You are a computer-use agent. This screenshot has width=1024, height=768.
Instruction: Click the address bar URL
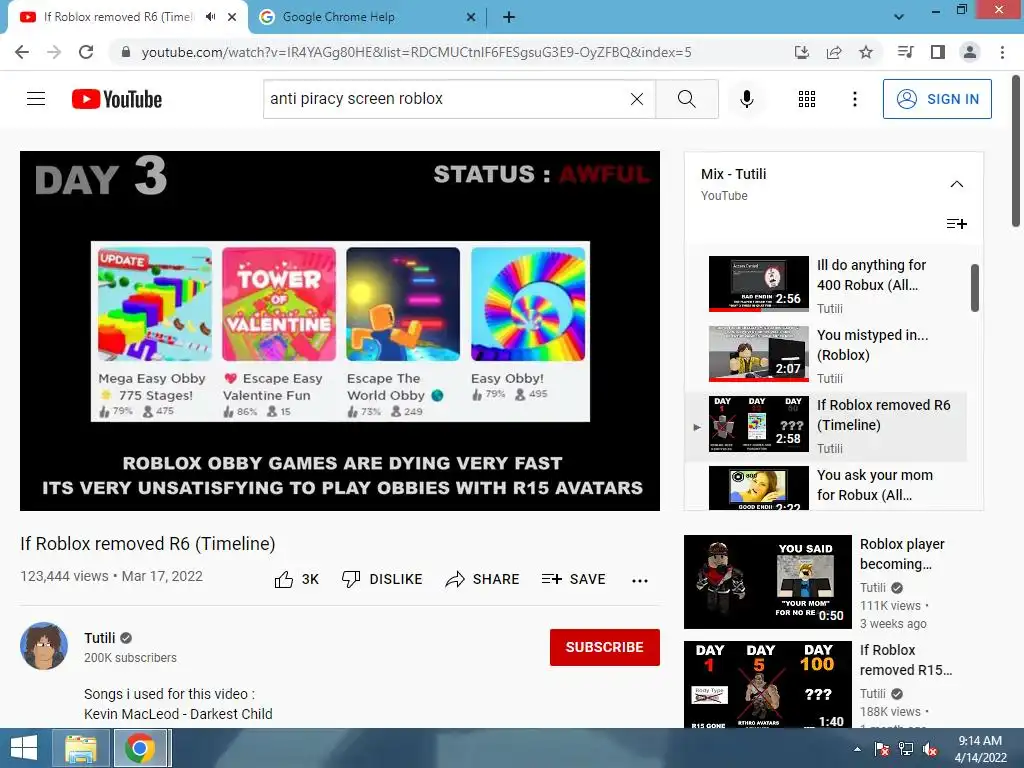pos(417,52)
